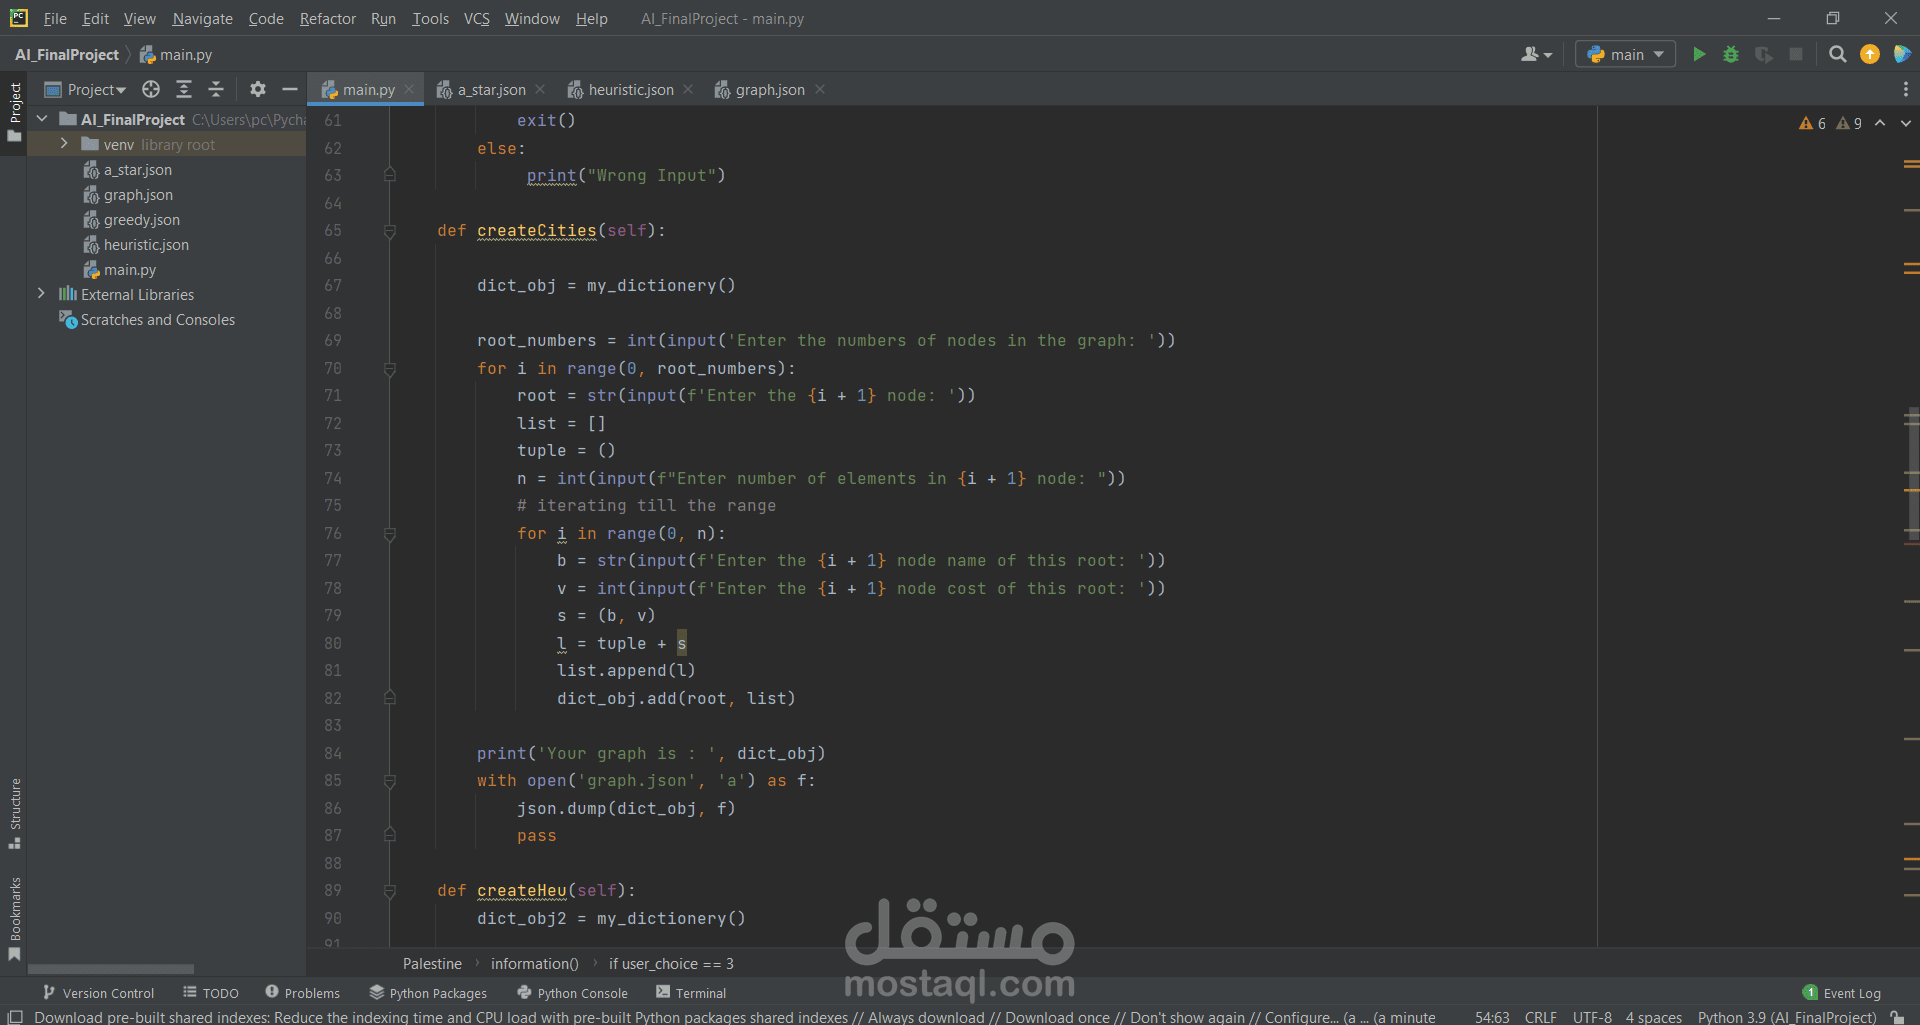
Task: Open the Python Packages tool window
Action: coord(428,993)
